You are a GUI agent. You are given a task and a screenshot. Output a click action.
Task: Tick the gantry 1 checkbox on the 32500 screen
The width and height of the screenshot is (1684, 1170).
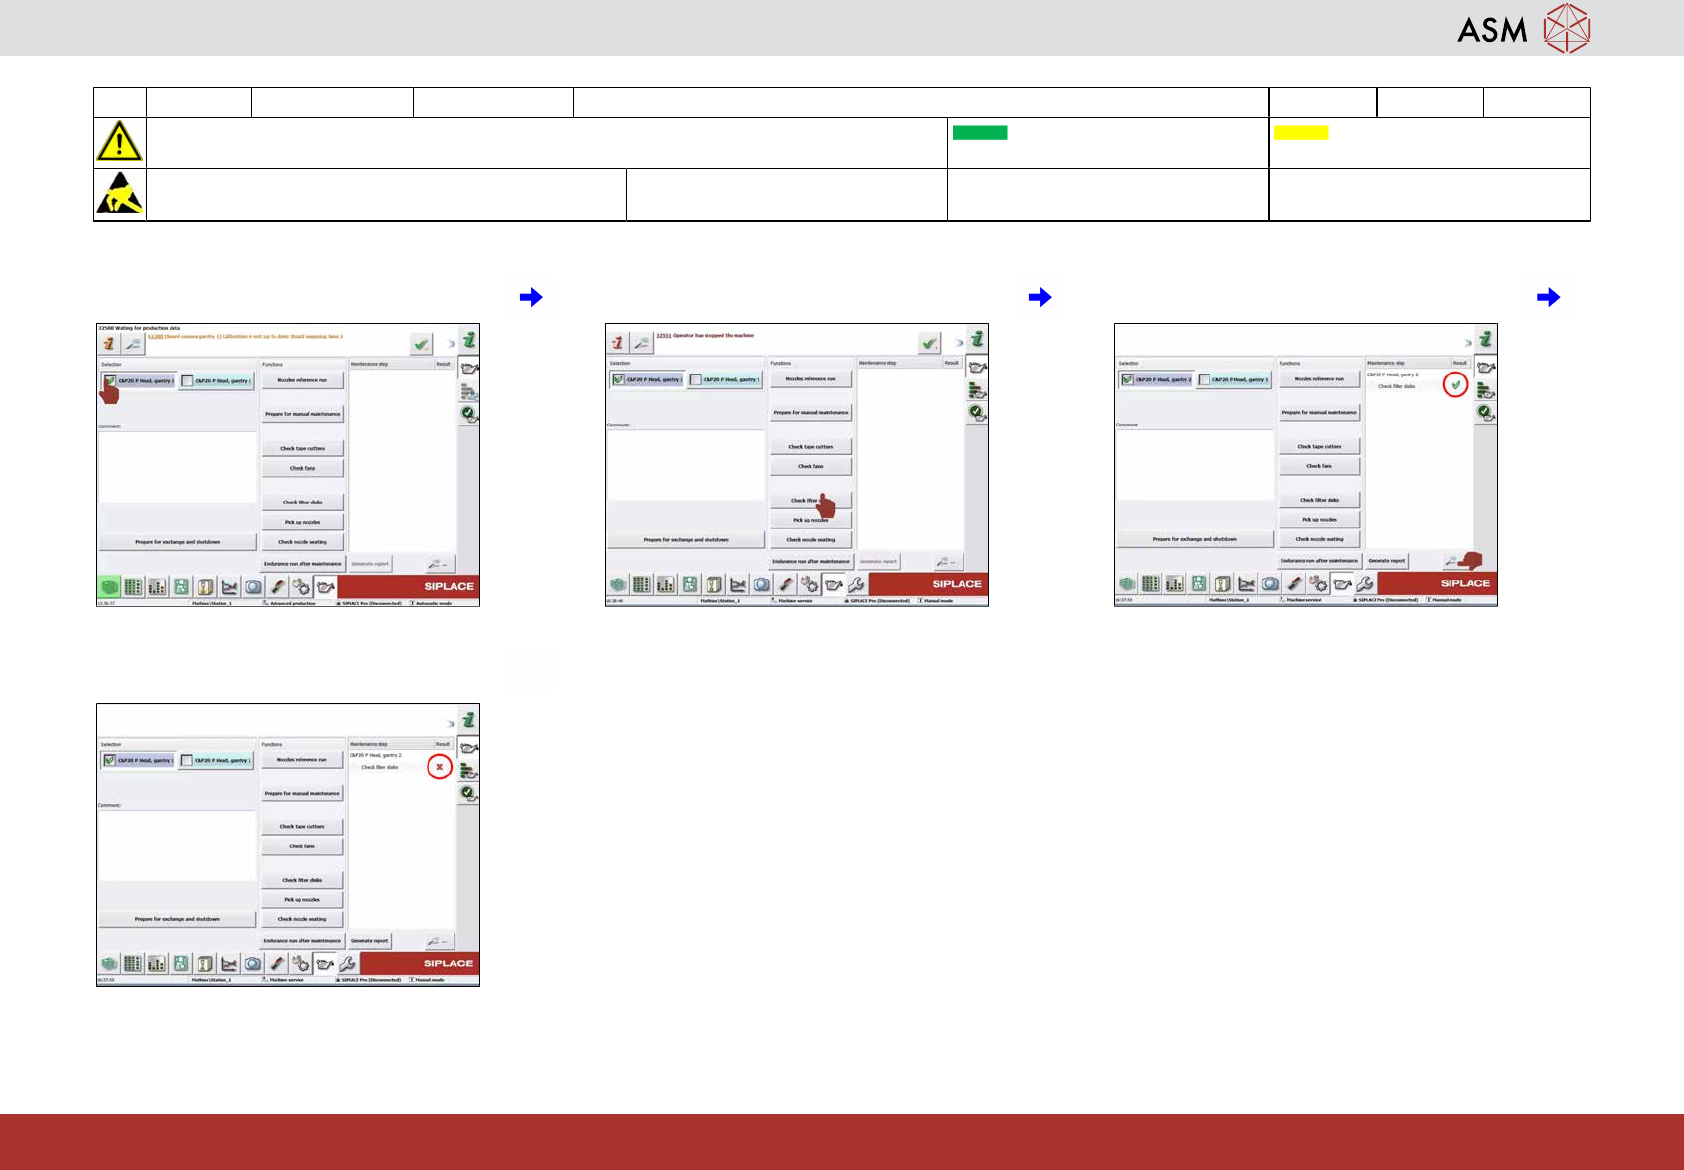tap(187, 381)
